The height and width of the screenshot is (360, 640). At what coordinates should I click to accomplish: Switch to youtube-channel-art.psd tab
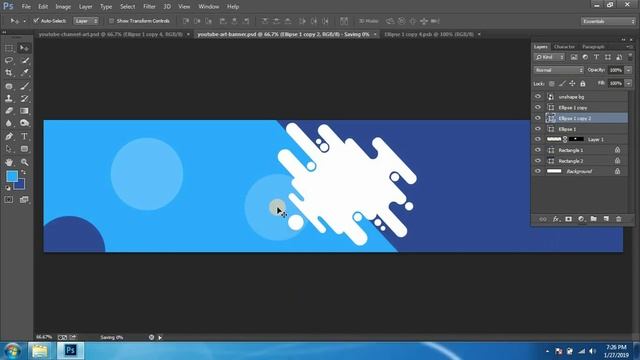pyautogui.click(x=111, y=35)
